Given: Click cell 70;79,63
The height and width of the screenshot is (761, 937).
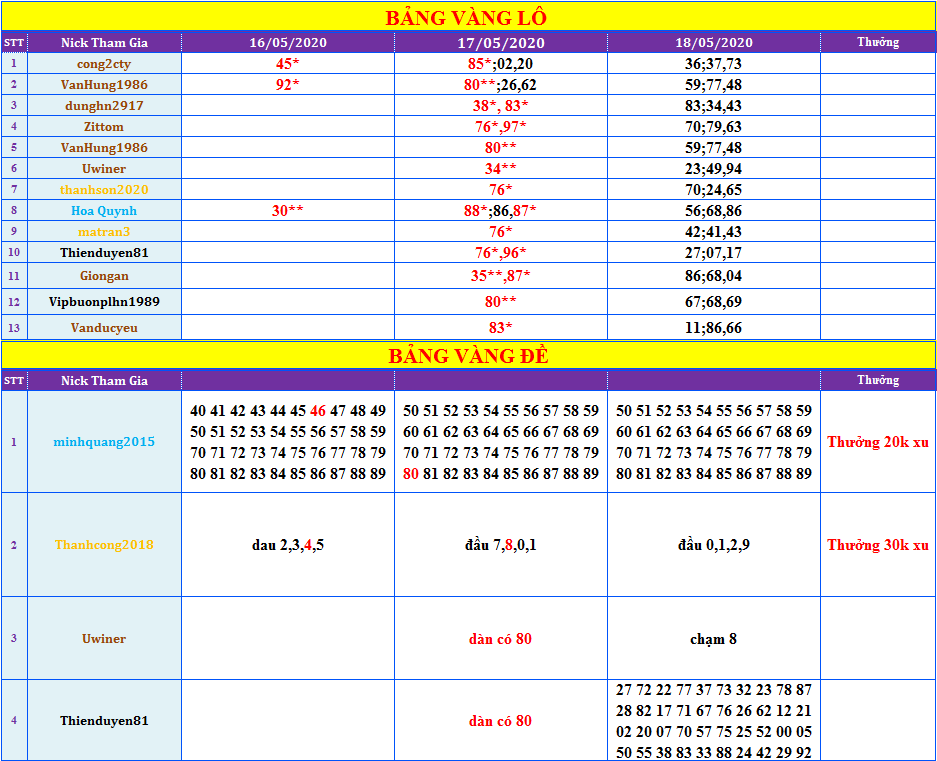Looking at the screenshot, I should coord(714,126).
